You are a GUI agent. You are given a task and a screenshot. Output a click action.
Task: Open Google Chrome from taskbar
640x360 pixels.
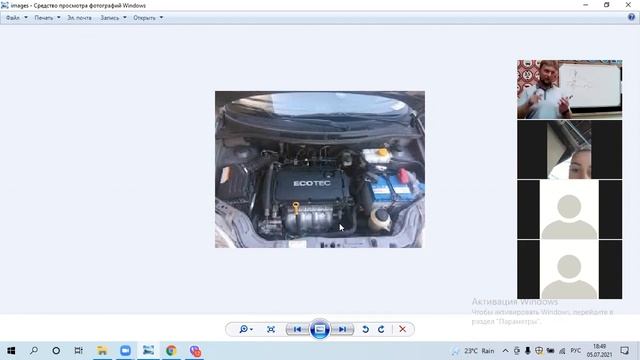171,351
